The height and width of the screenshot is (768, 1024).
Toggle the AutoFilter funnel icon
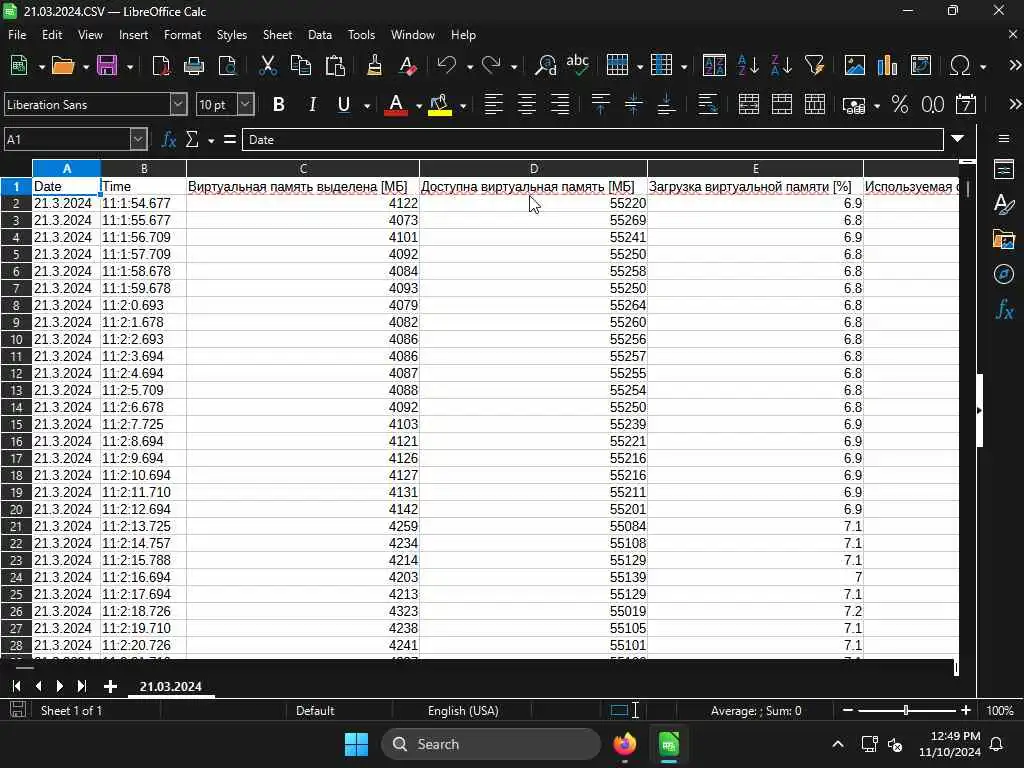pos(814,65)
